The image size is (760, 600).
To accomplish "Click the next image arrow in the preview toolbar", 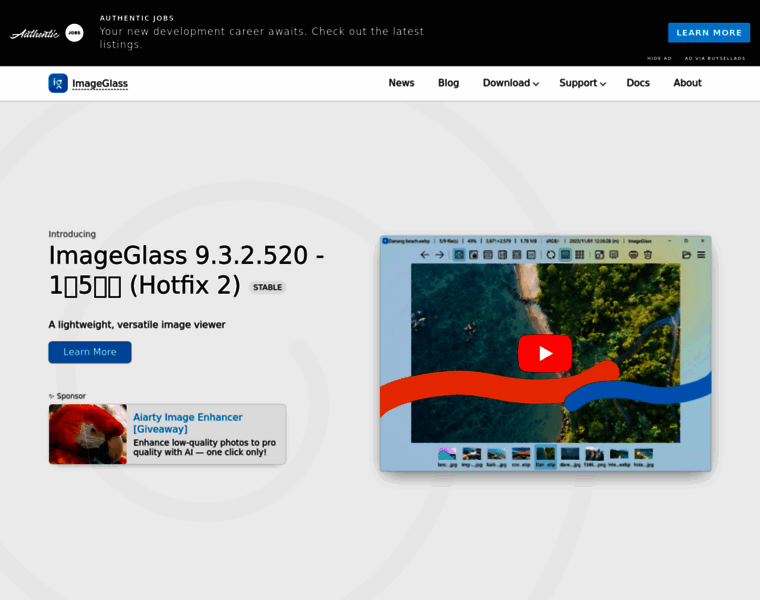I will coord(440,255).
